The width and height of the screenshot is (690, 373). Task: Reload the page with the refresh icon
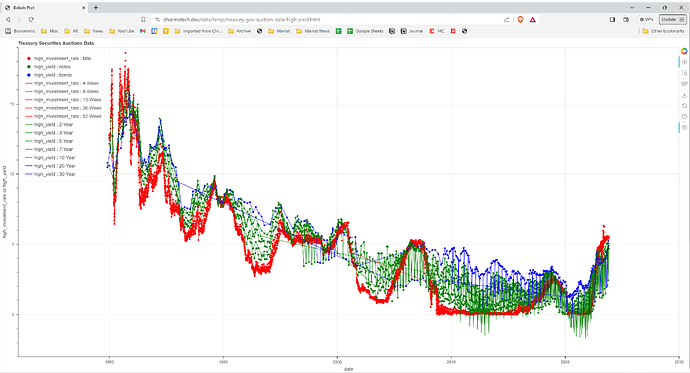point(31,19)
